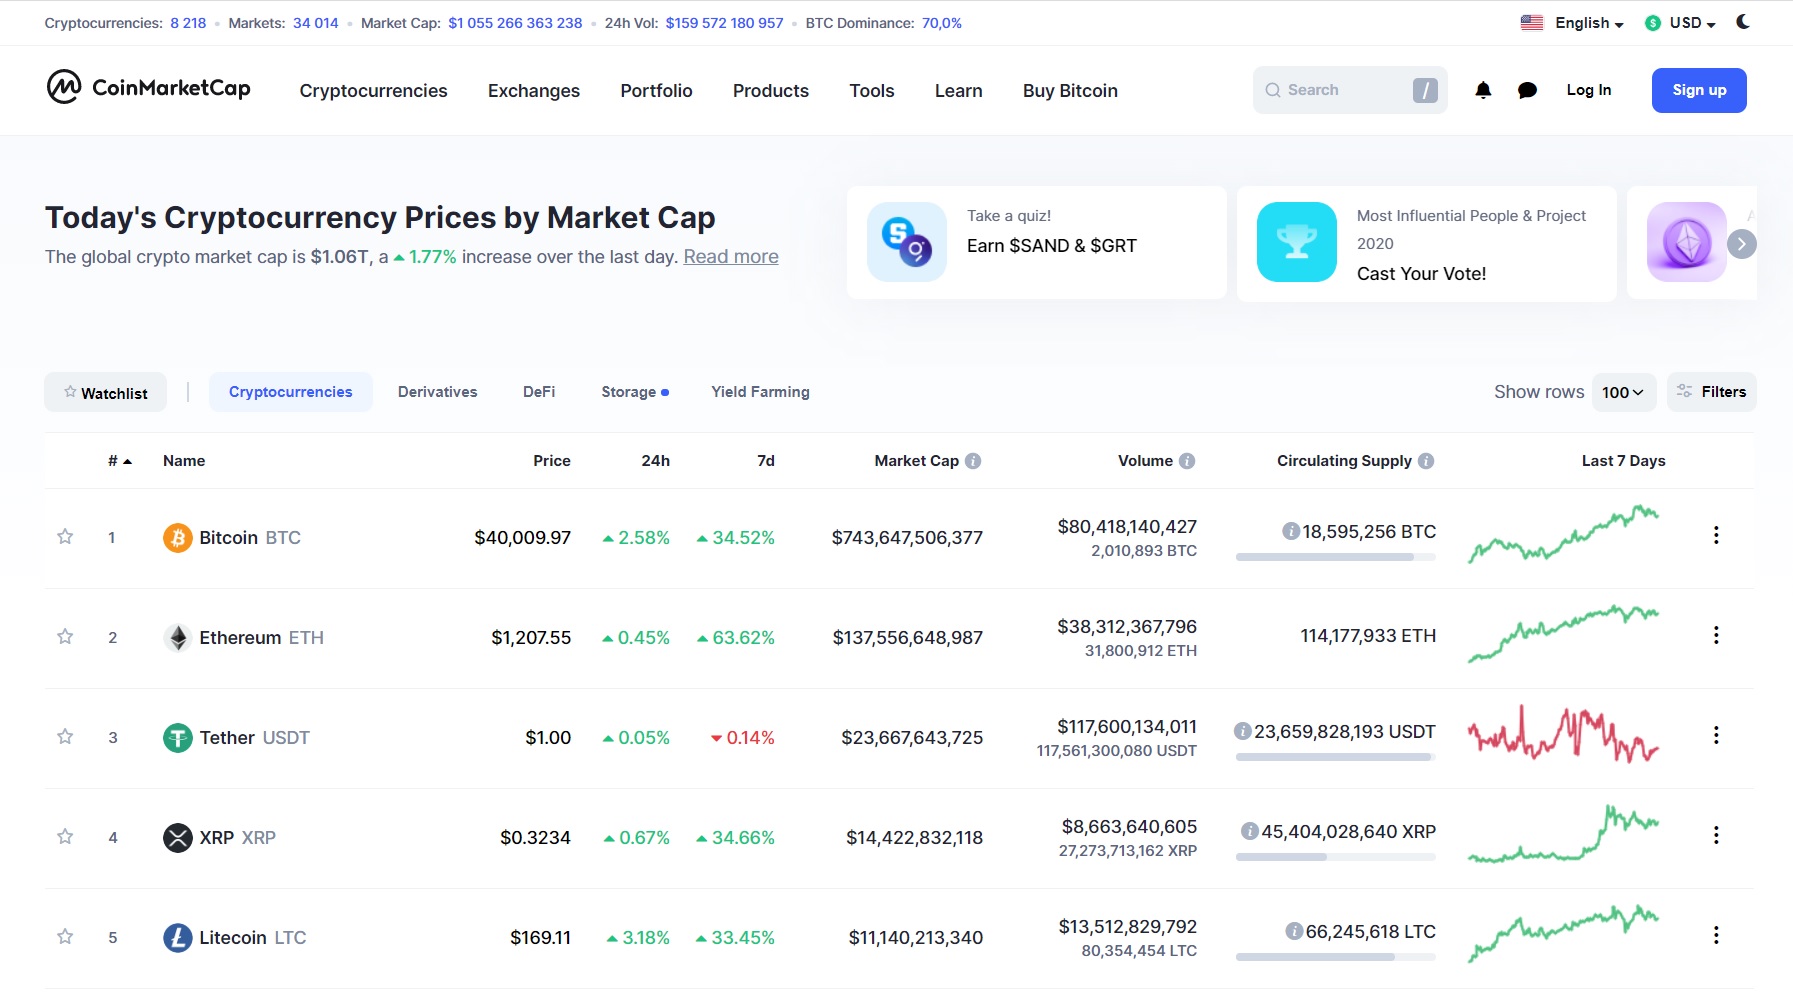This screenshot has height=994, width=1793.
Task: Open Ethereum row three-dot menu
Action: [x=1716, y=635]
